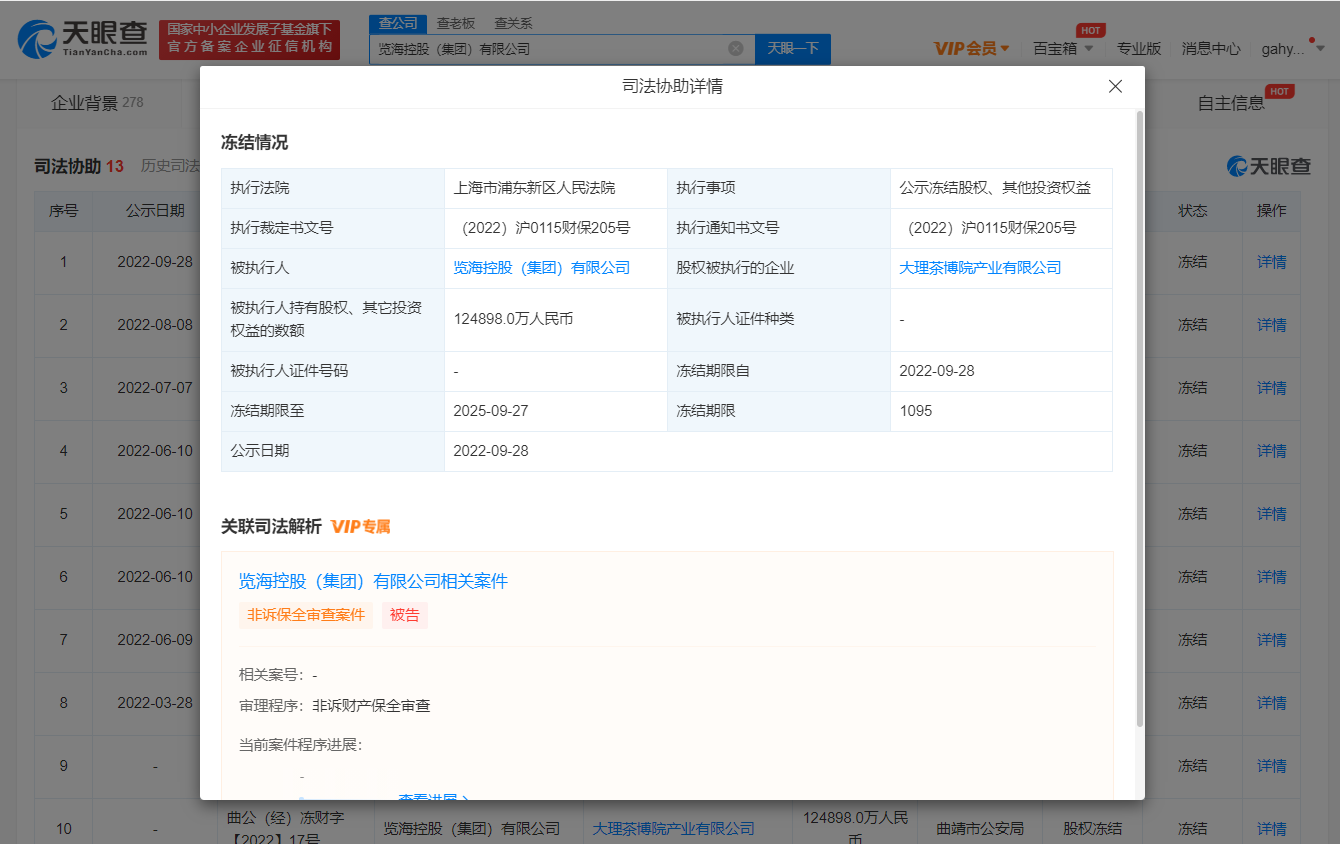Open 详情 for row 8 dated 2022-03-28

1272,703
